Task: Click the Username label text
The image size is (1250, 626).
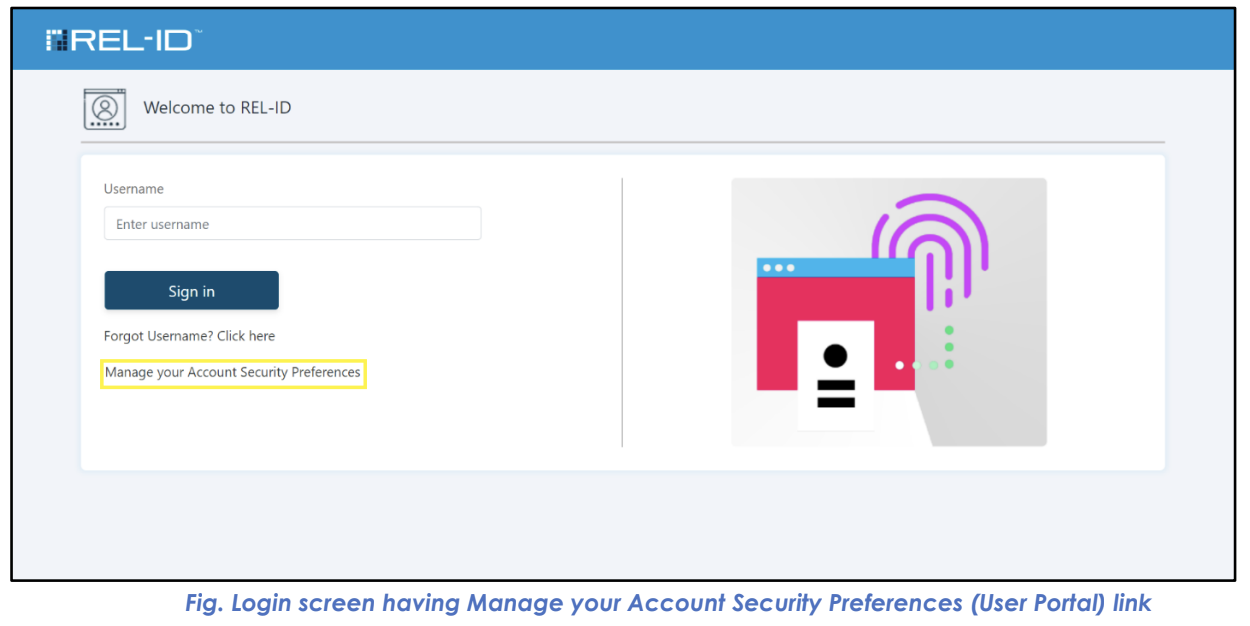Action: click(134, 189)
